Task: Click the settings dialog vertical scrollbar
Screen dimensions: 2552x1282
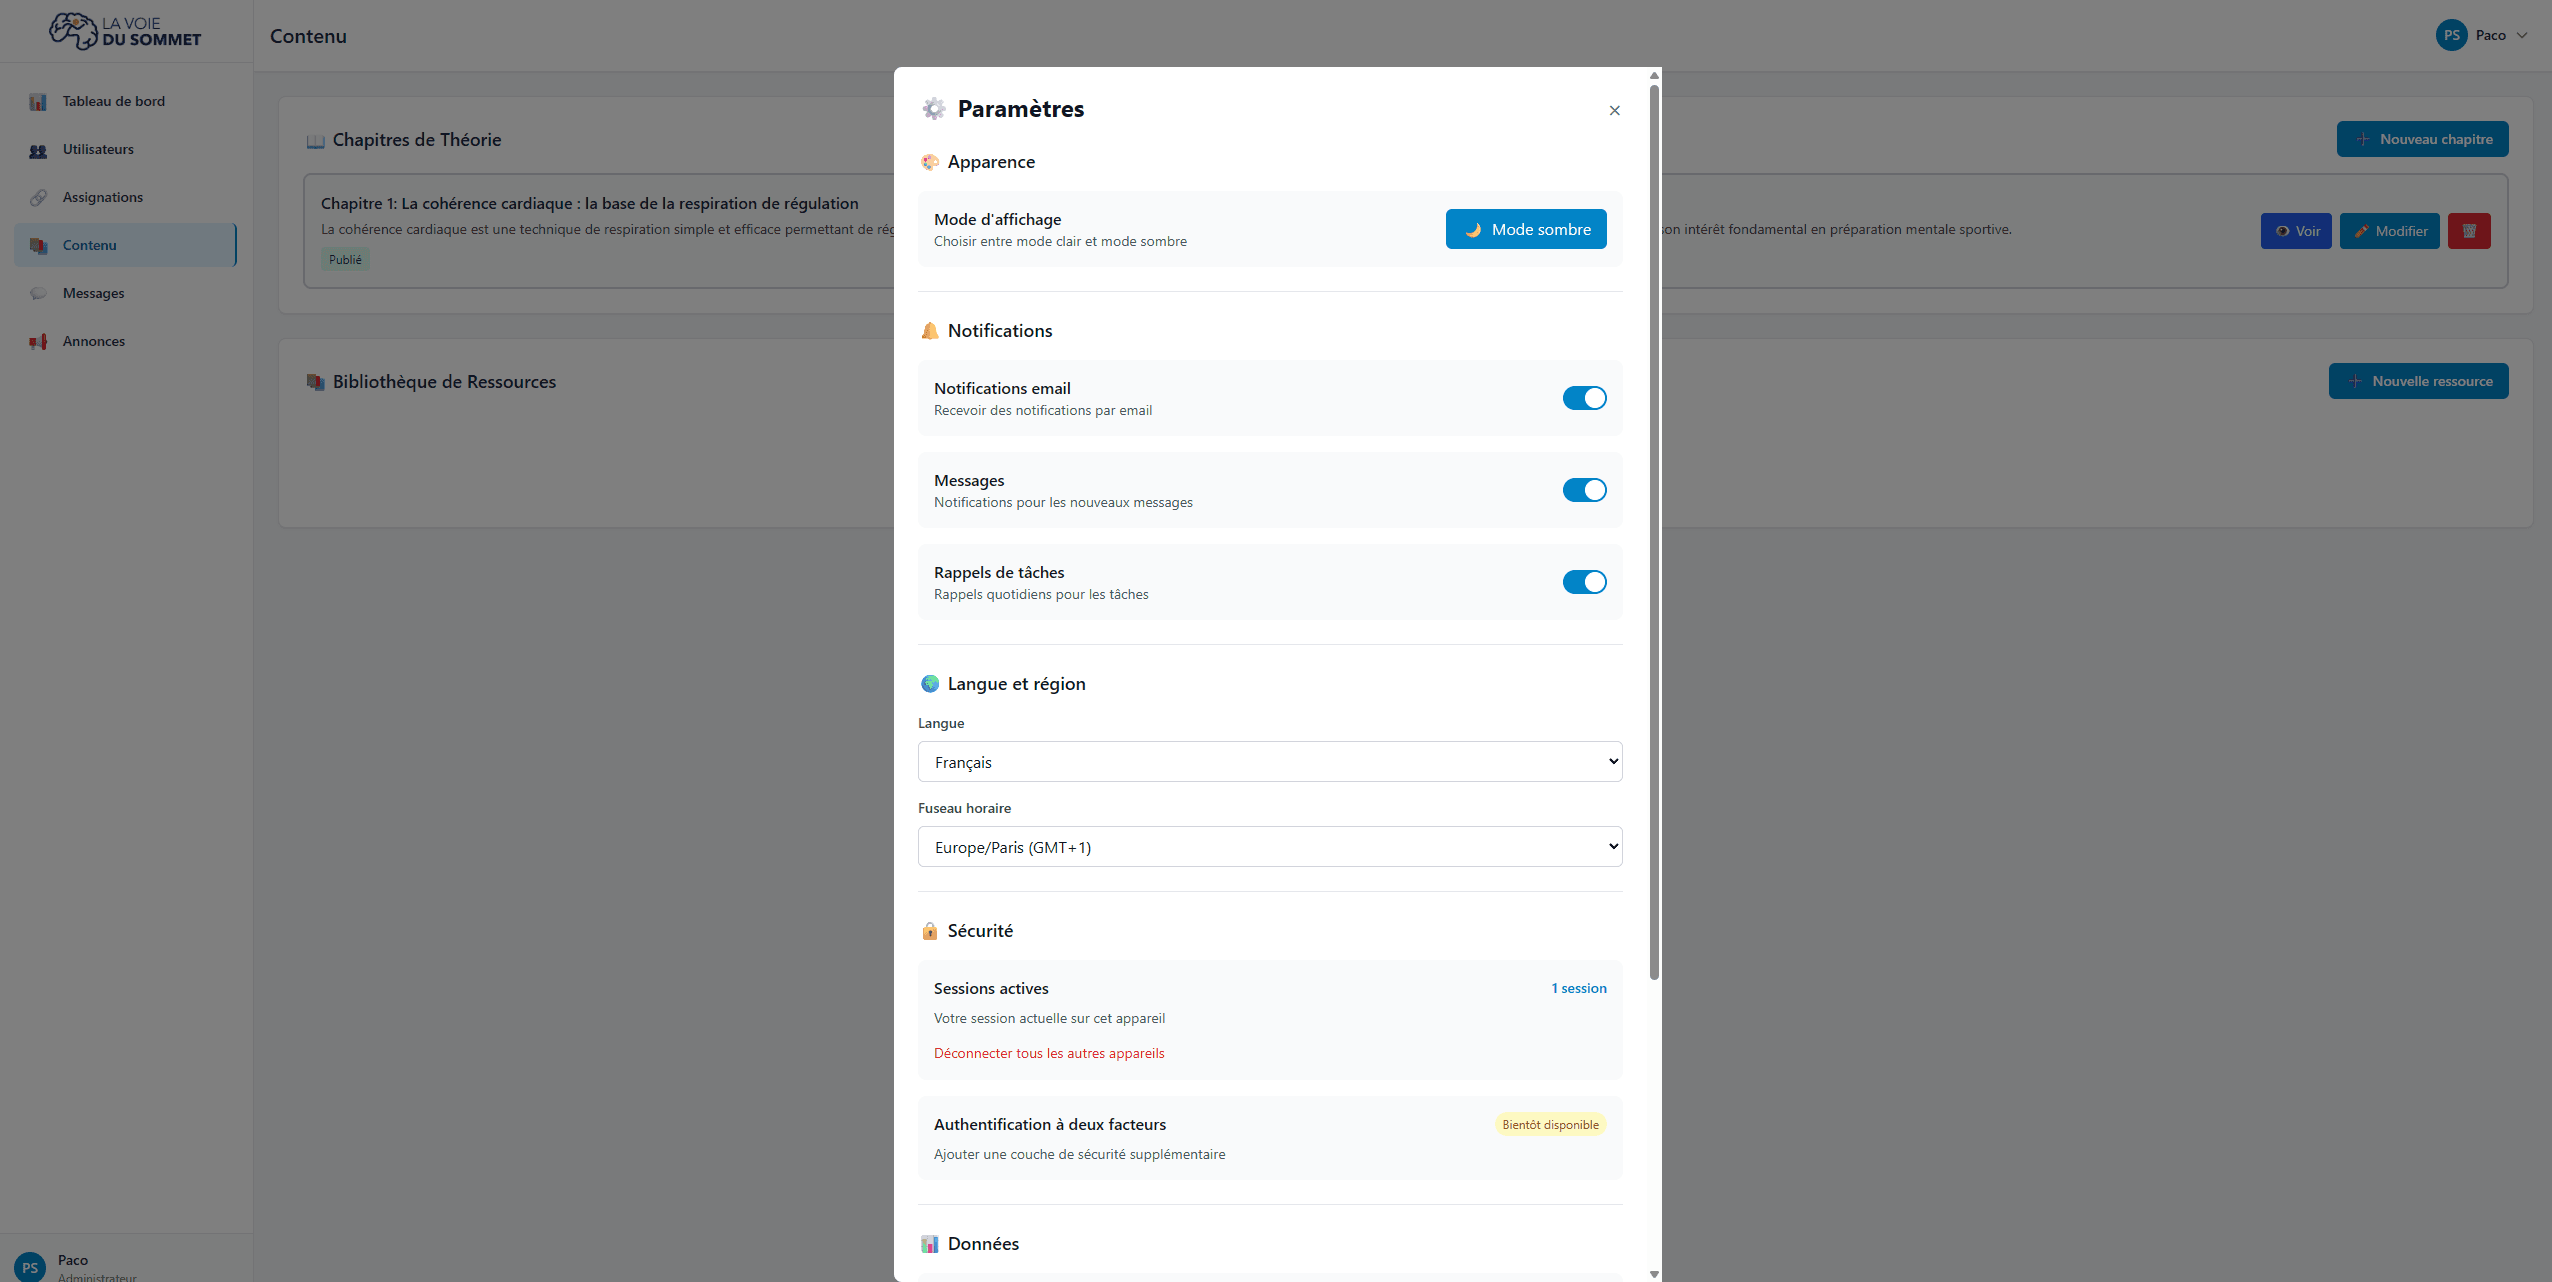Action: [x=1654, y=530]
